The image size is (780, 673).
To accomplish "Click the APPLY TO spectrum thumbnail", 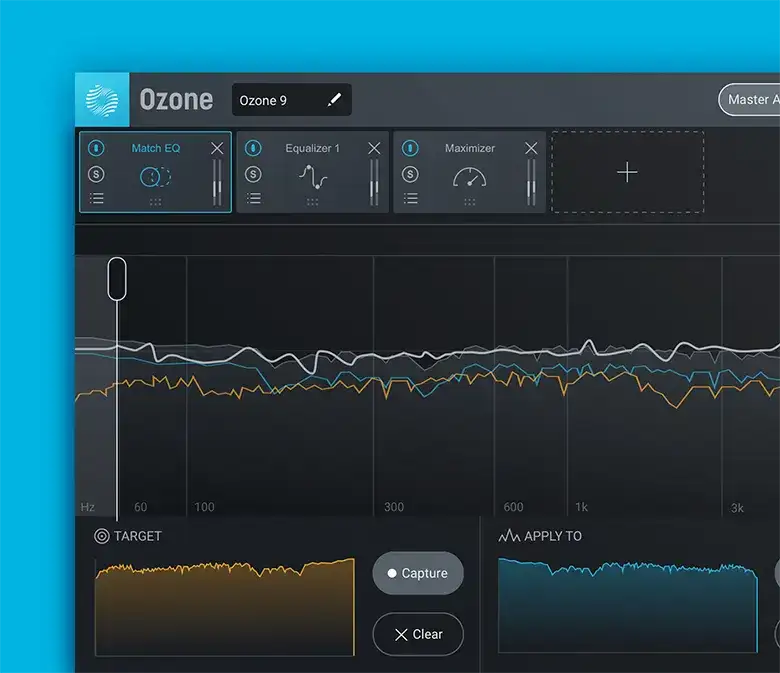I will pyautogui.click(x=628, y=605).
